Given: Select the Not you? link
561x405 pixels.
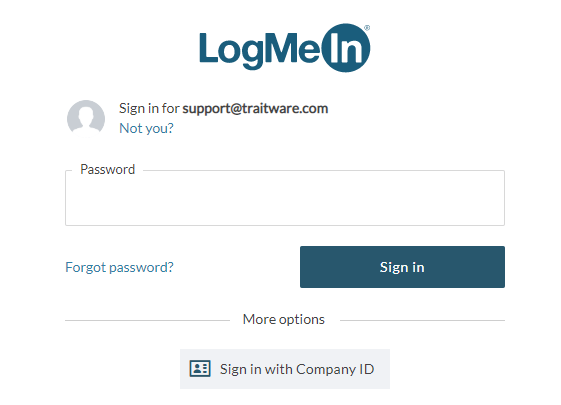Looking at the screenshot, I should [146, 128].
